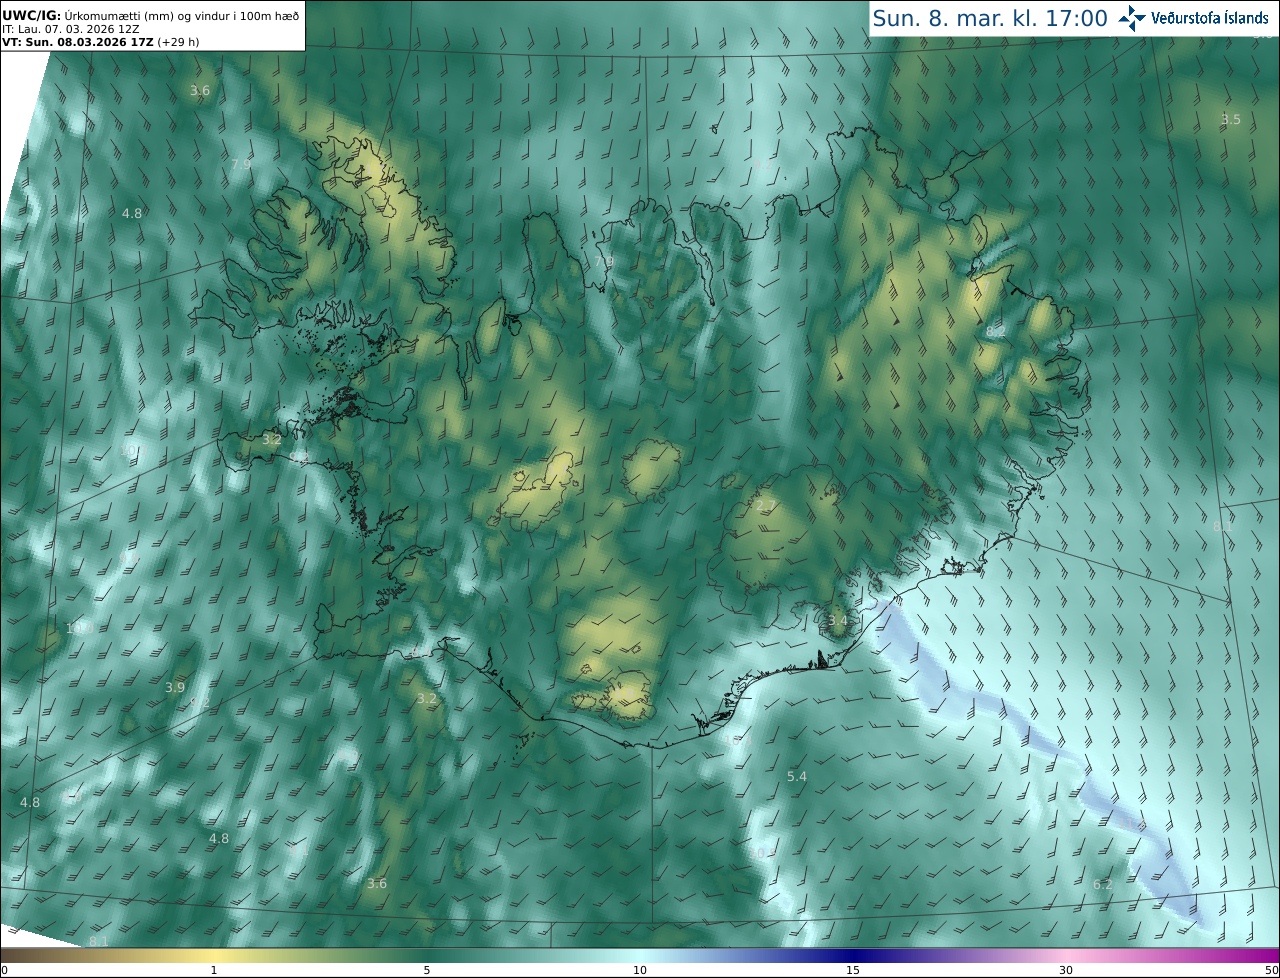Click the '1' label on color scale
The height and width of the screenshot is (978, 1280).
[214, 970]
